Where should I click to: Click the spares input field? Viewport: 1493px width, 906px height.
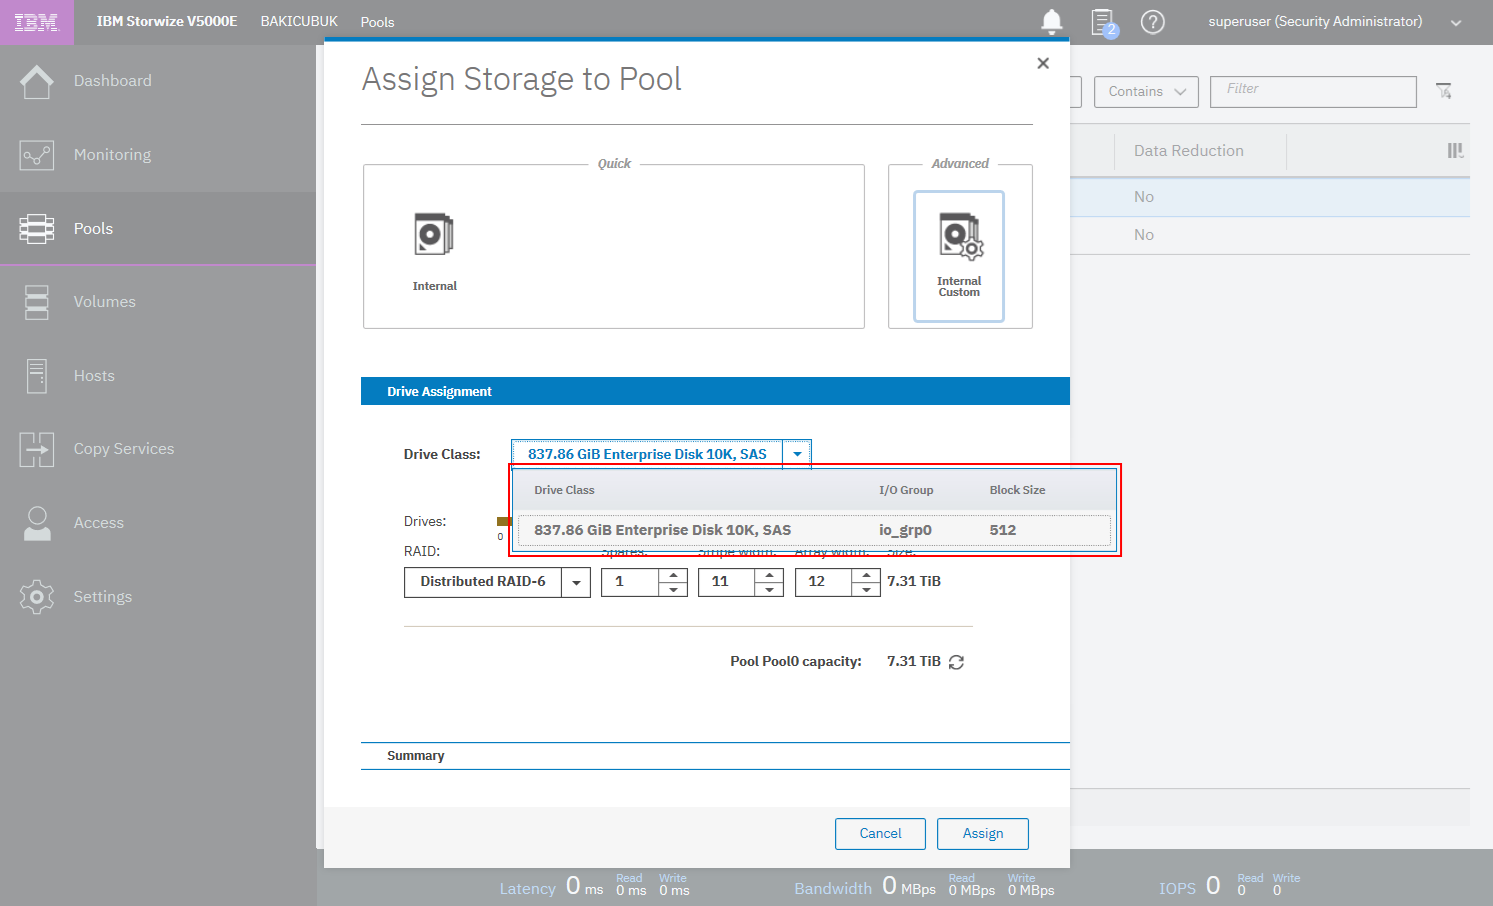(x=630, y=582)
